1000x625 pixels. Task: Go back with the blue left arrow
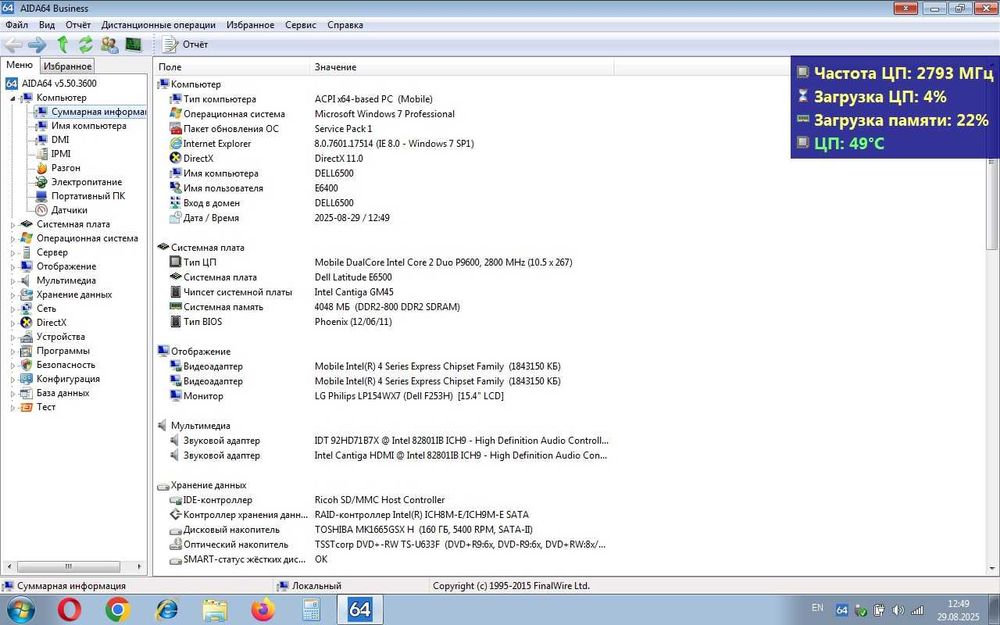coord(13,45)
